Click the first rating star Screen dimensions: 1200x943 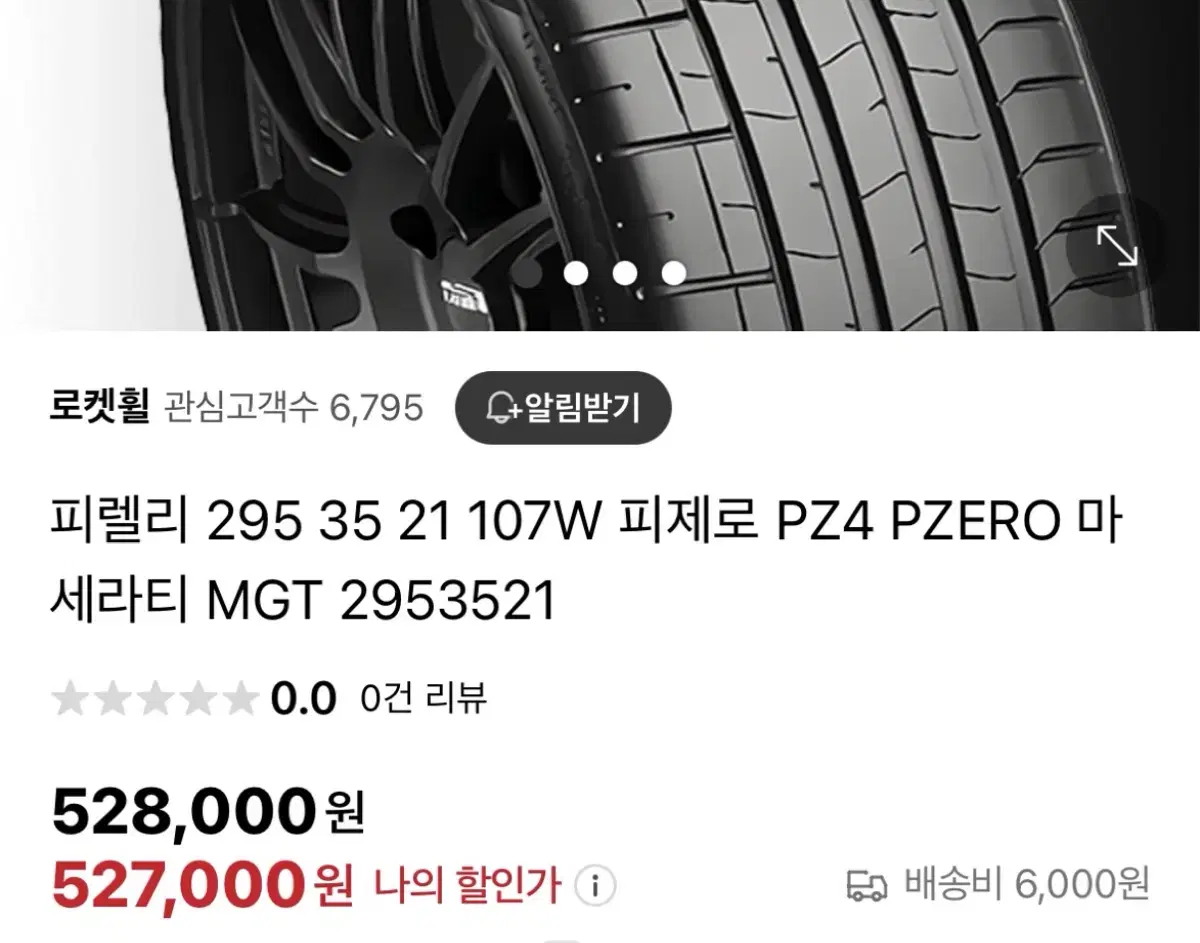pos(70,699)
